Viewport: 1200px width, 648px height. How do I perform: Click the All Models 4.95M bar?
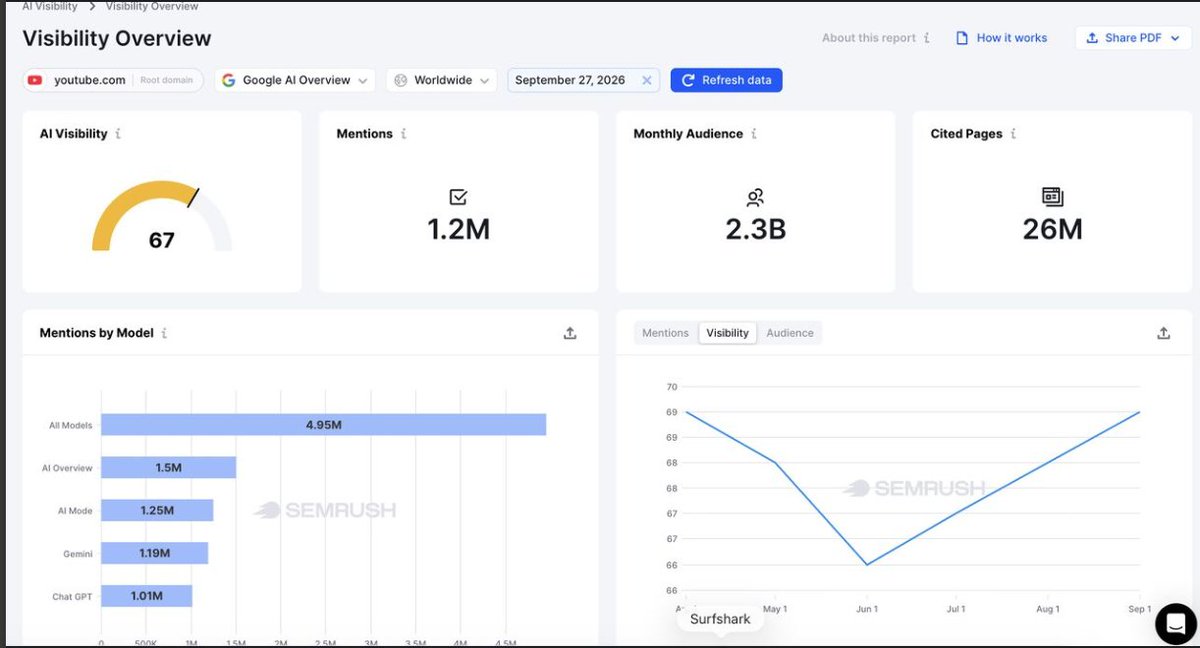tap(324, 425)
